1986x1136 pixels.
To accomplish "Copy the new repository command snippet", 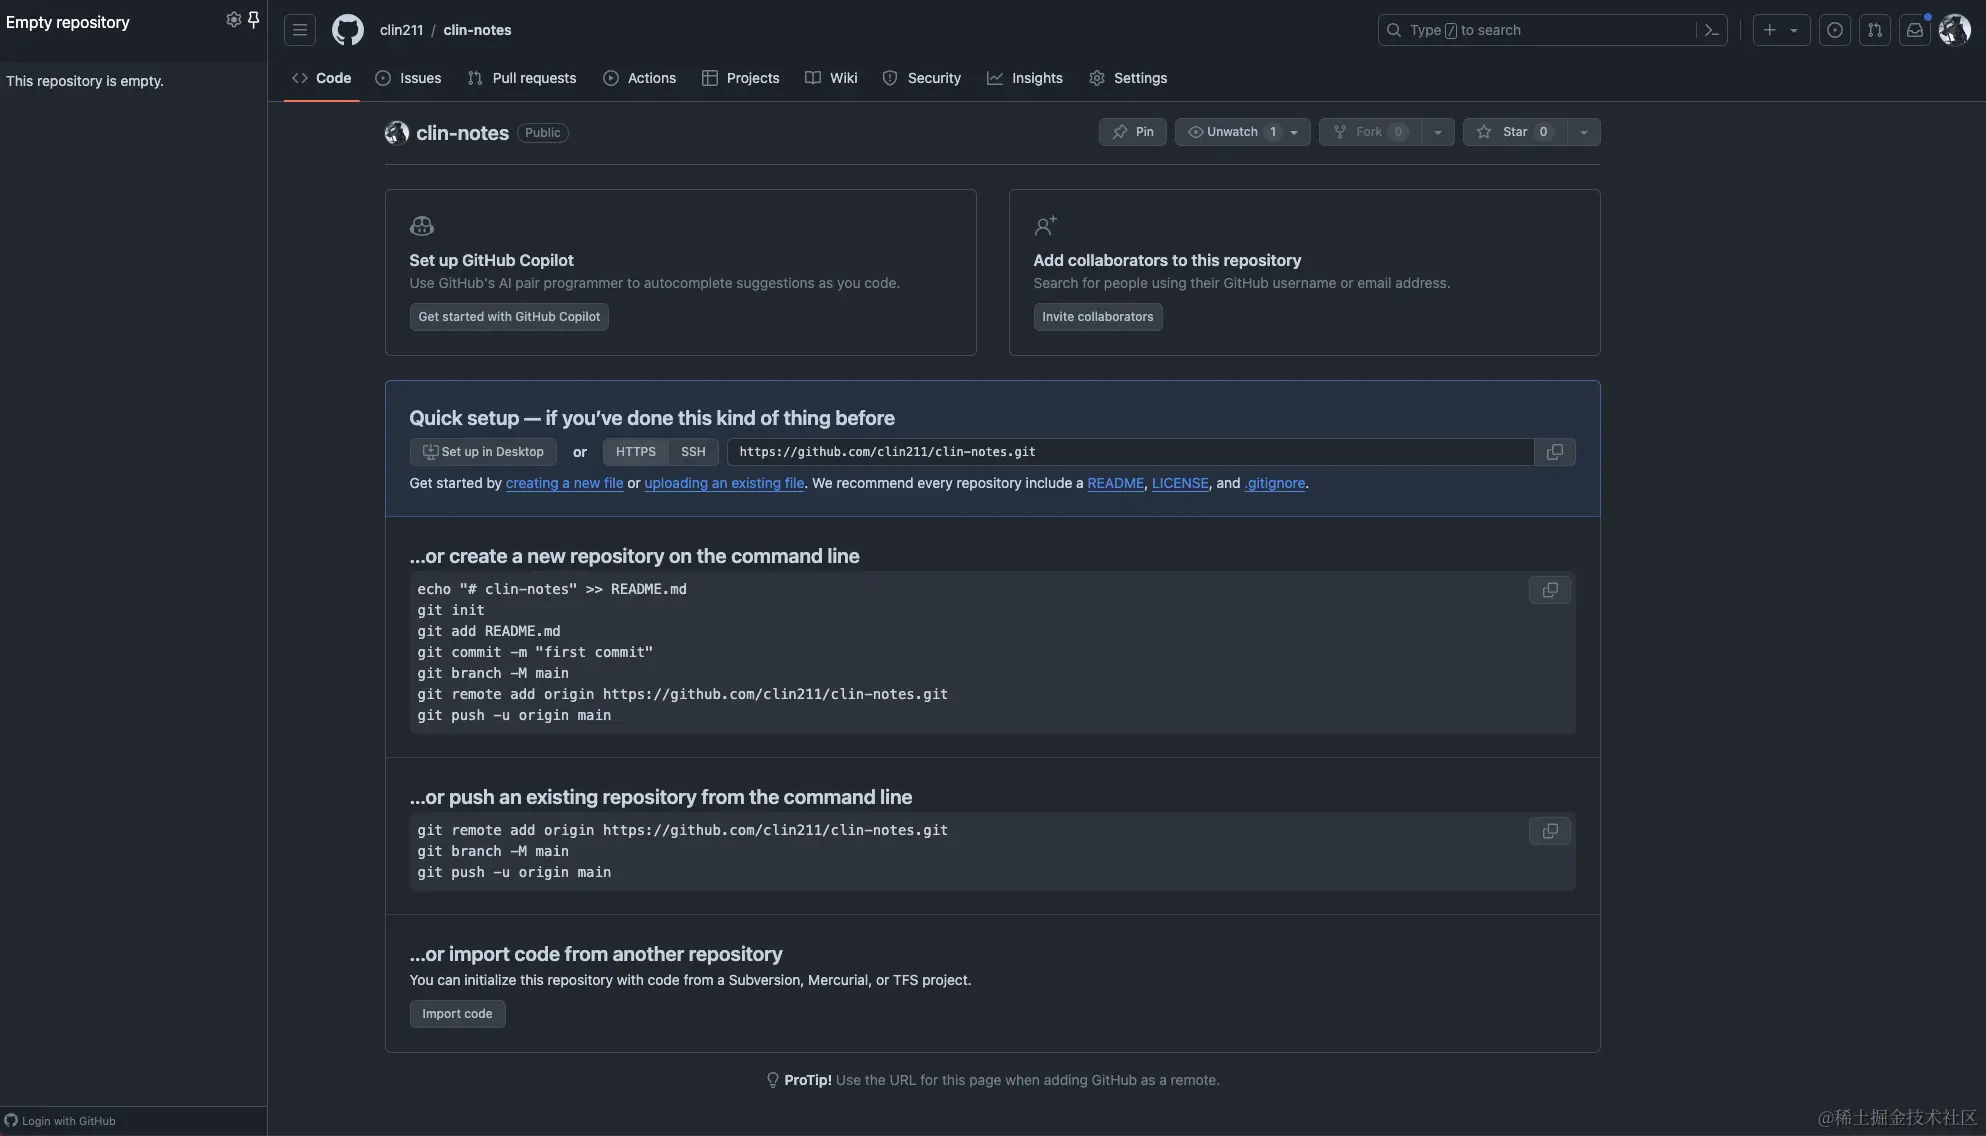I will [x=1549, y=590].
